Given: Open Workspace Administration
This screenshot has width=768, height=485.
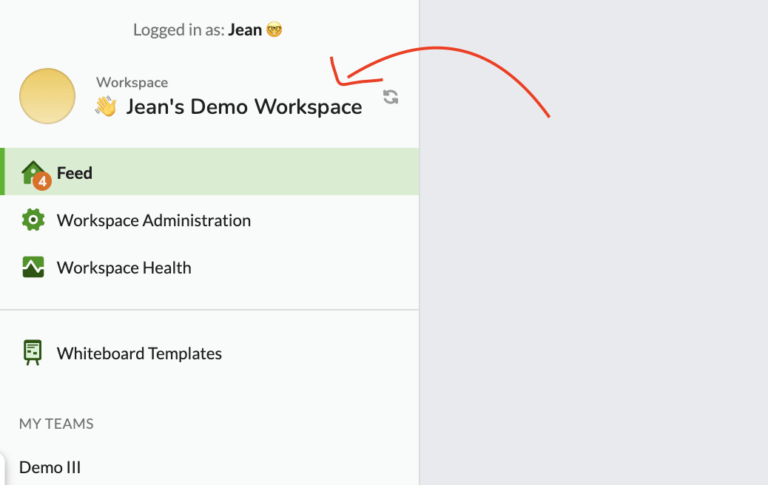Looking at the screenshot, I should click(210, 220).
